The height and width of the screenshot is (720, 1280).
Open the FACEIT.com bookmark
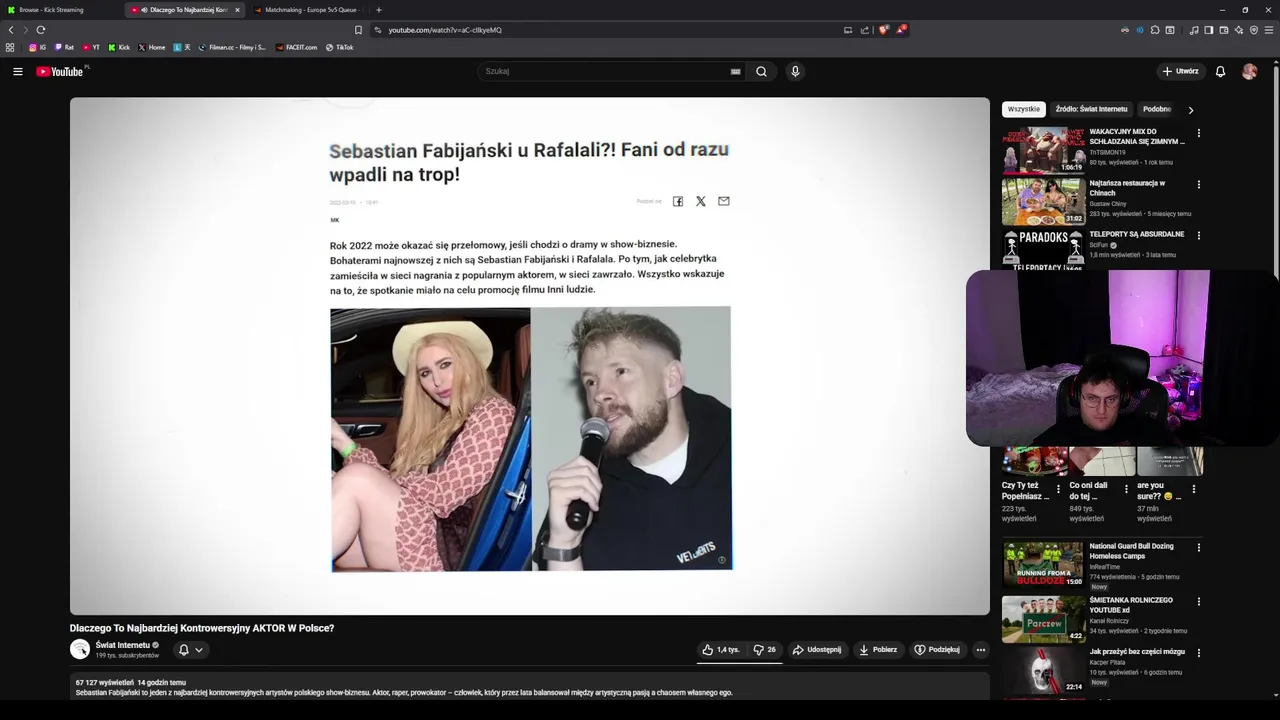point(296,47)
